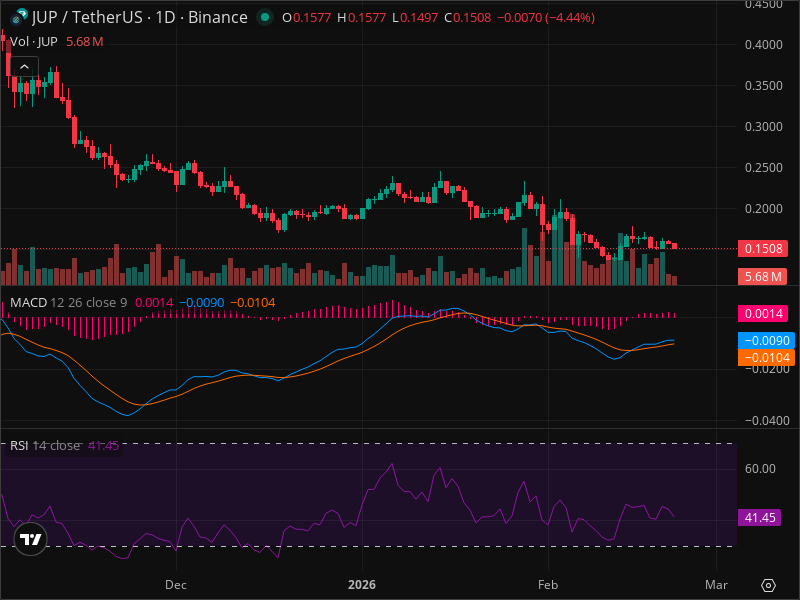Click the 0.3000 price scale label
800x600 pixels.
point(764,127)
